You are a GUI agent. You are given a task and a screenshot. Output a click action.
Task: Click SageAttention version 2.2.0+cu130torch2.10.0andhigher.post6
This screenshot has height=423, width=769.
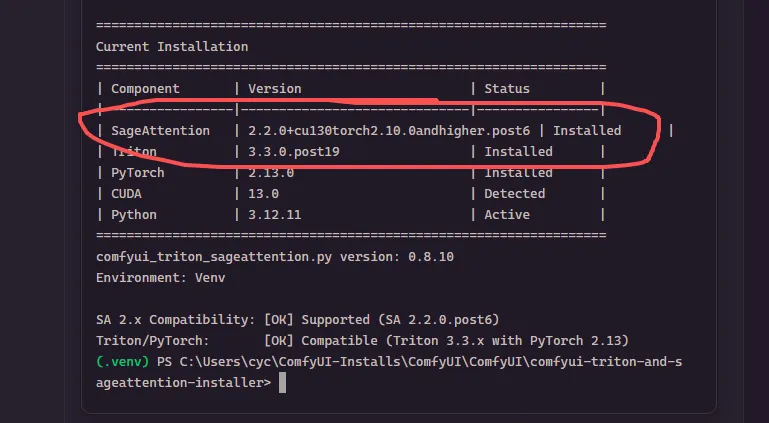pyautogui.click(x=389, y=131)
